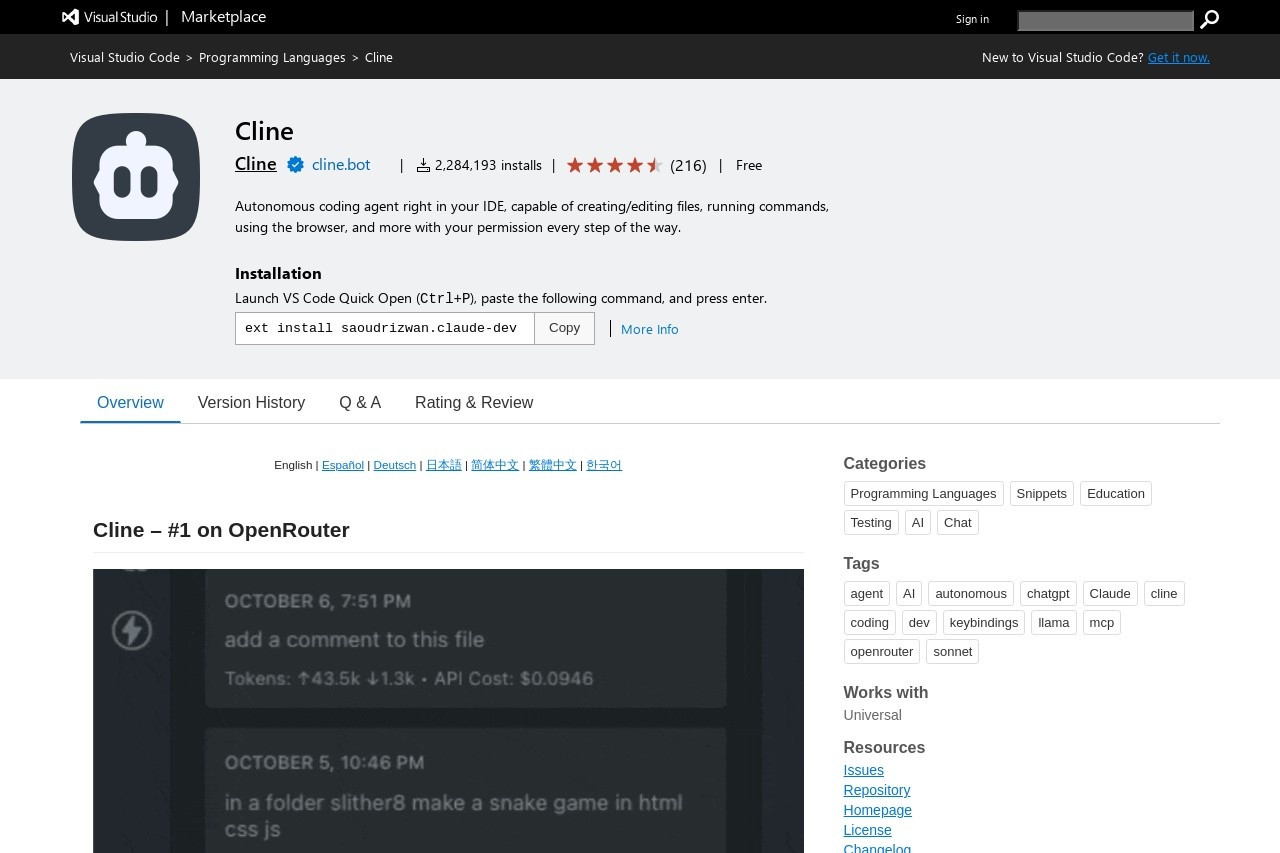
Task: Open Programming Languages breadcrumb
Action: coord(272,57)
